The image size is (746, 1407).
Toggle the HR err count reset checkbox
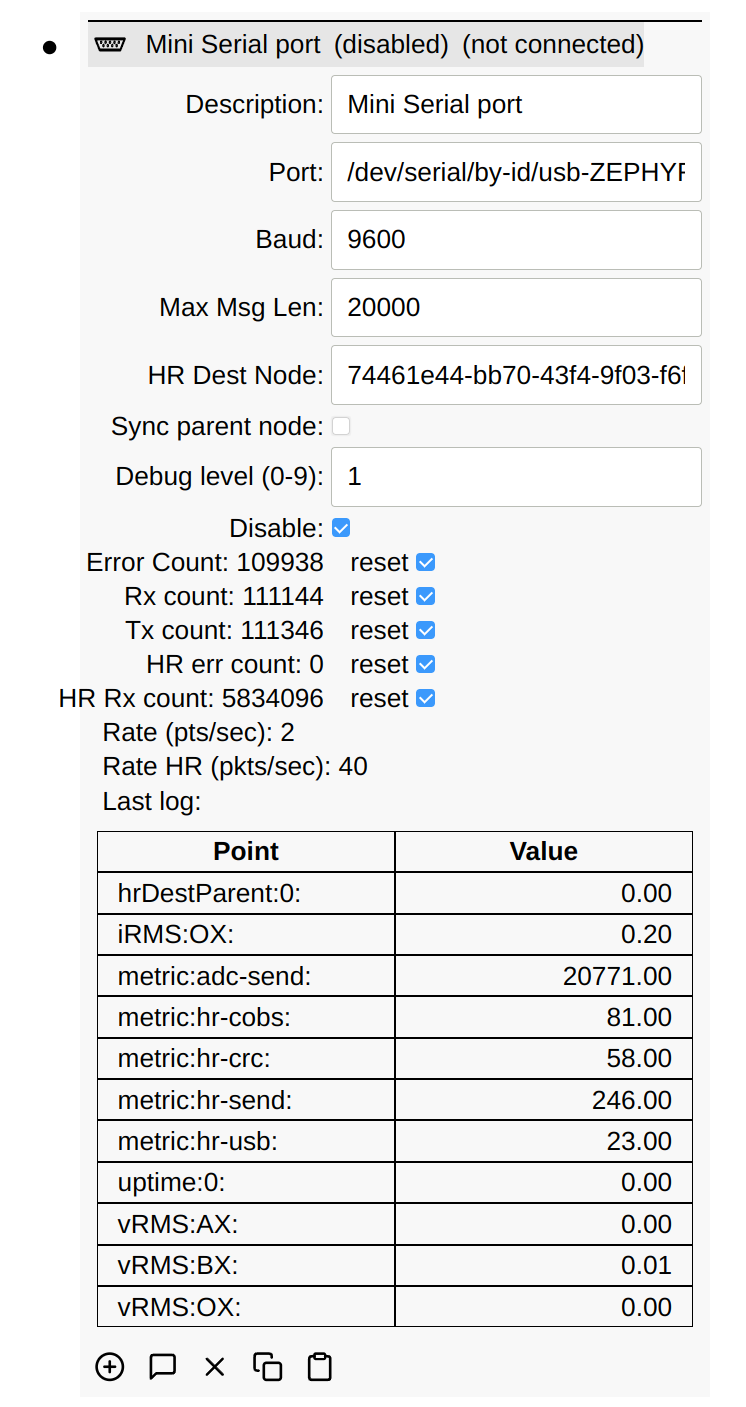click(x=425, y=665)
